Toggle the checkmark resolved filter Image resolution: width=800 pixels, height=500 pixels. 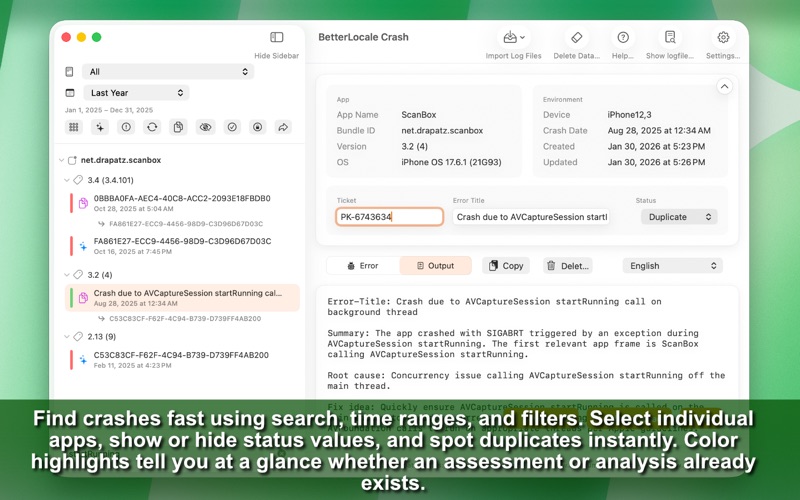click(232, 127)
